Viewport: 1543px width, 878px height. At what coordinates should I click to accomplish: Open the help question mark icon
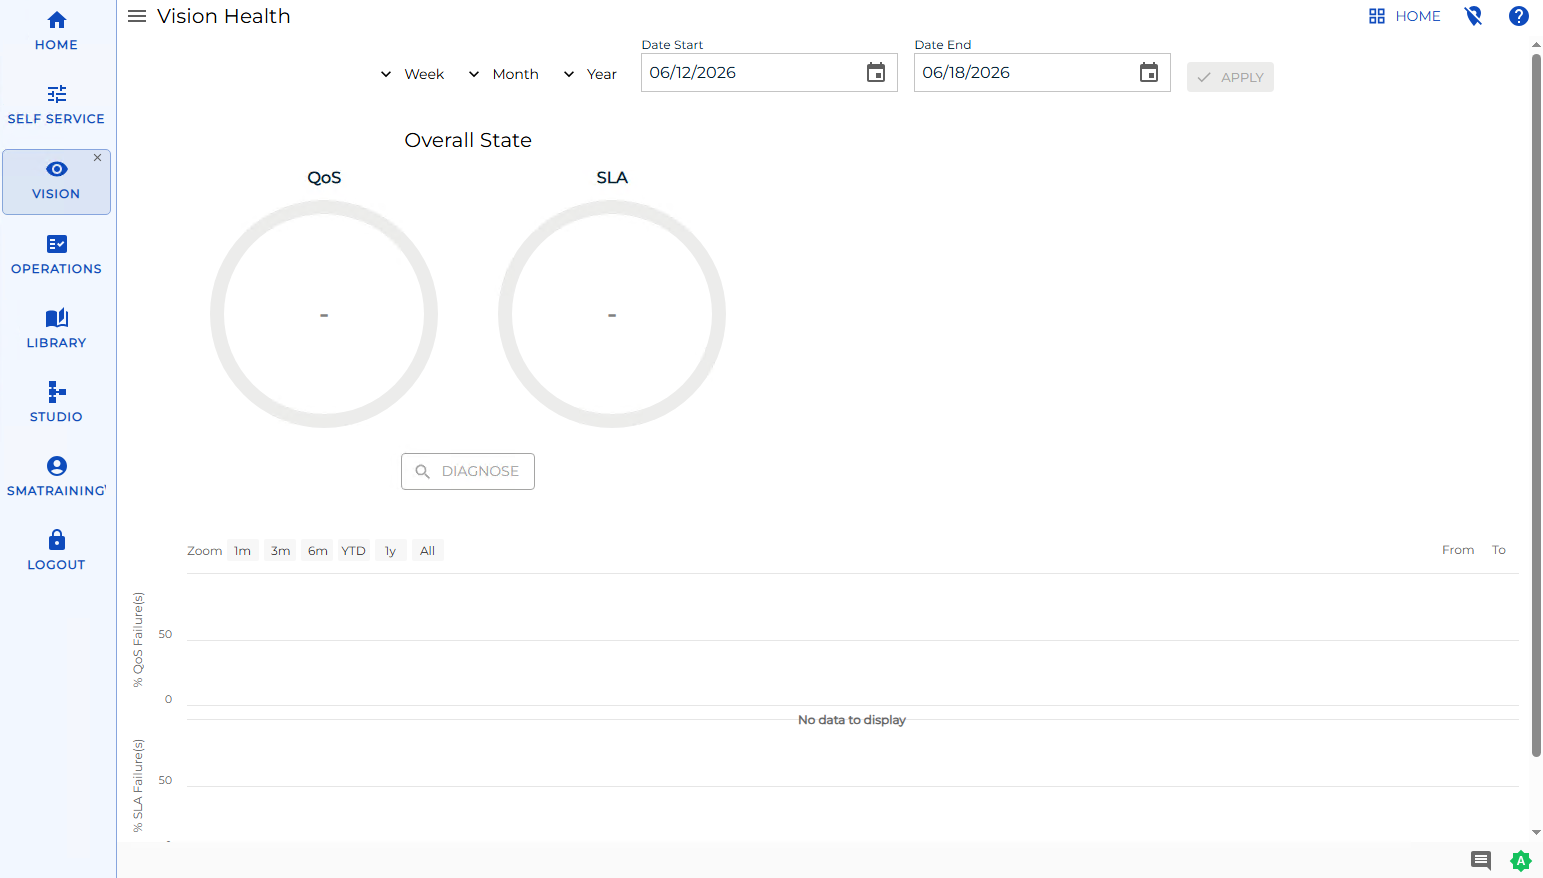coord(1519,16)
